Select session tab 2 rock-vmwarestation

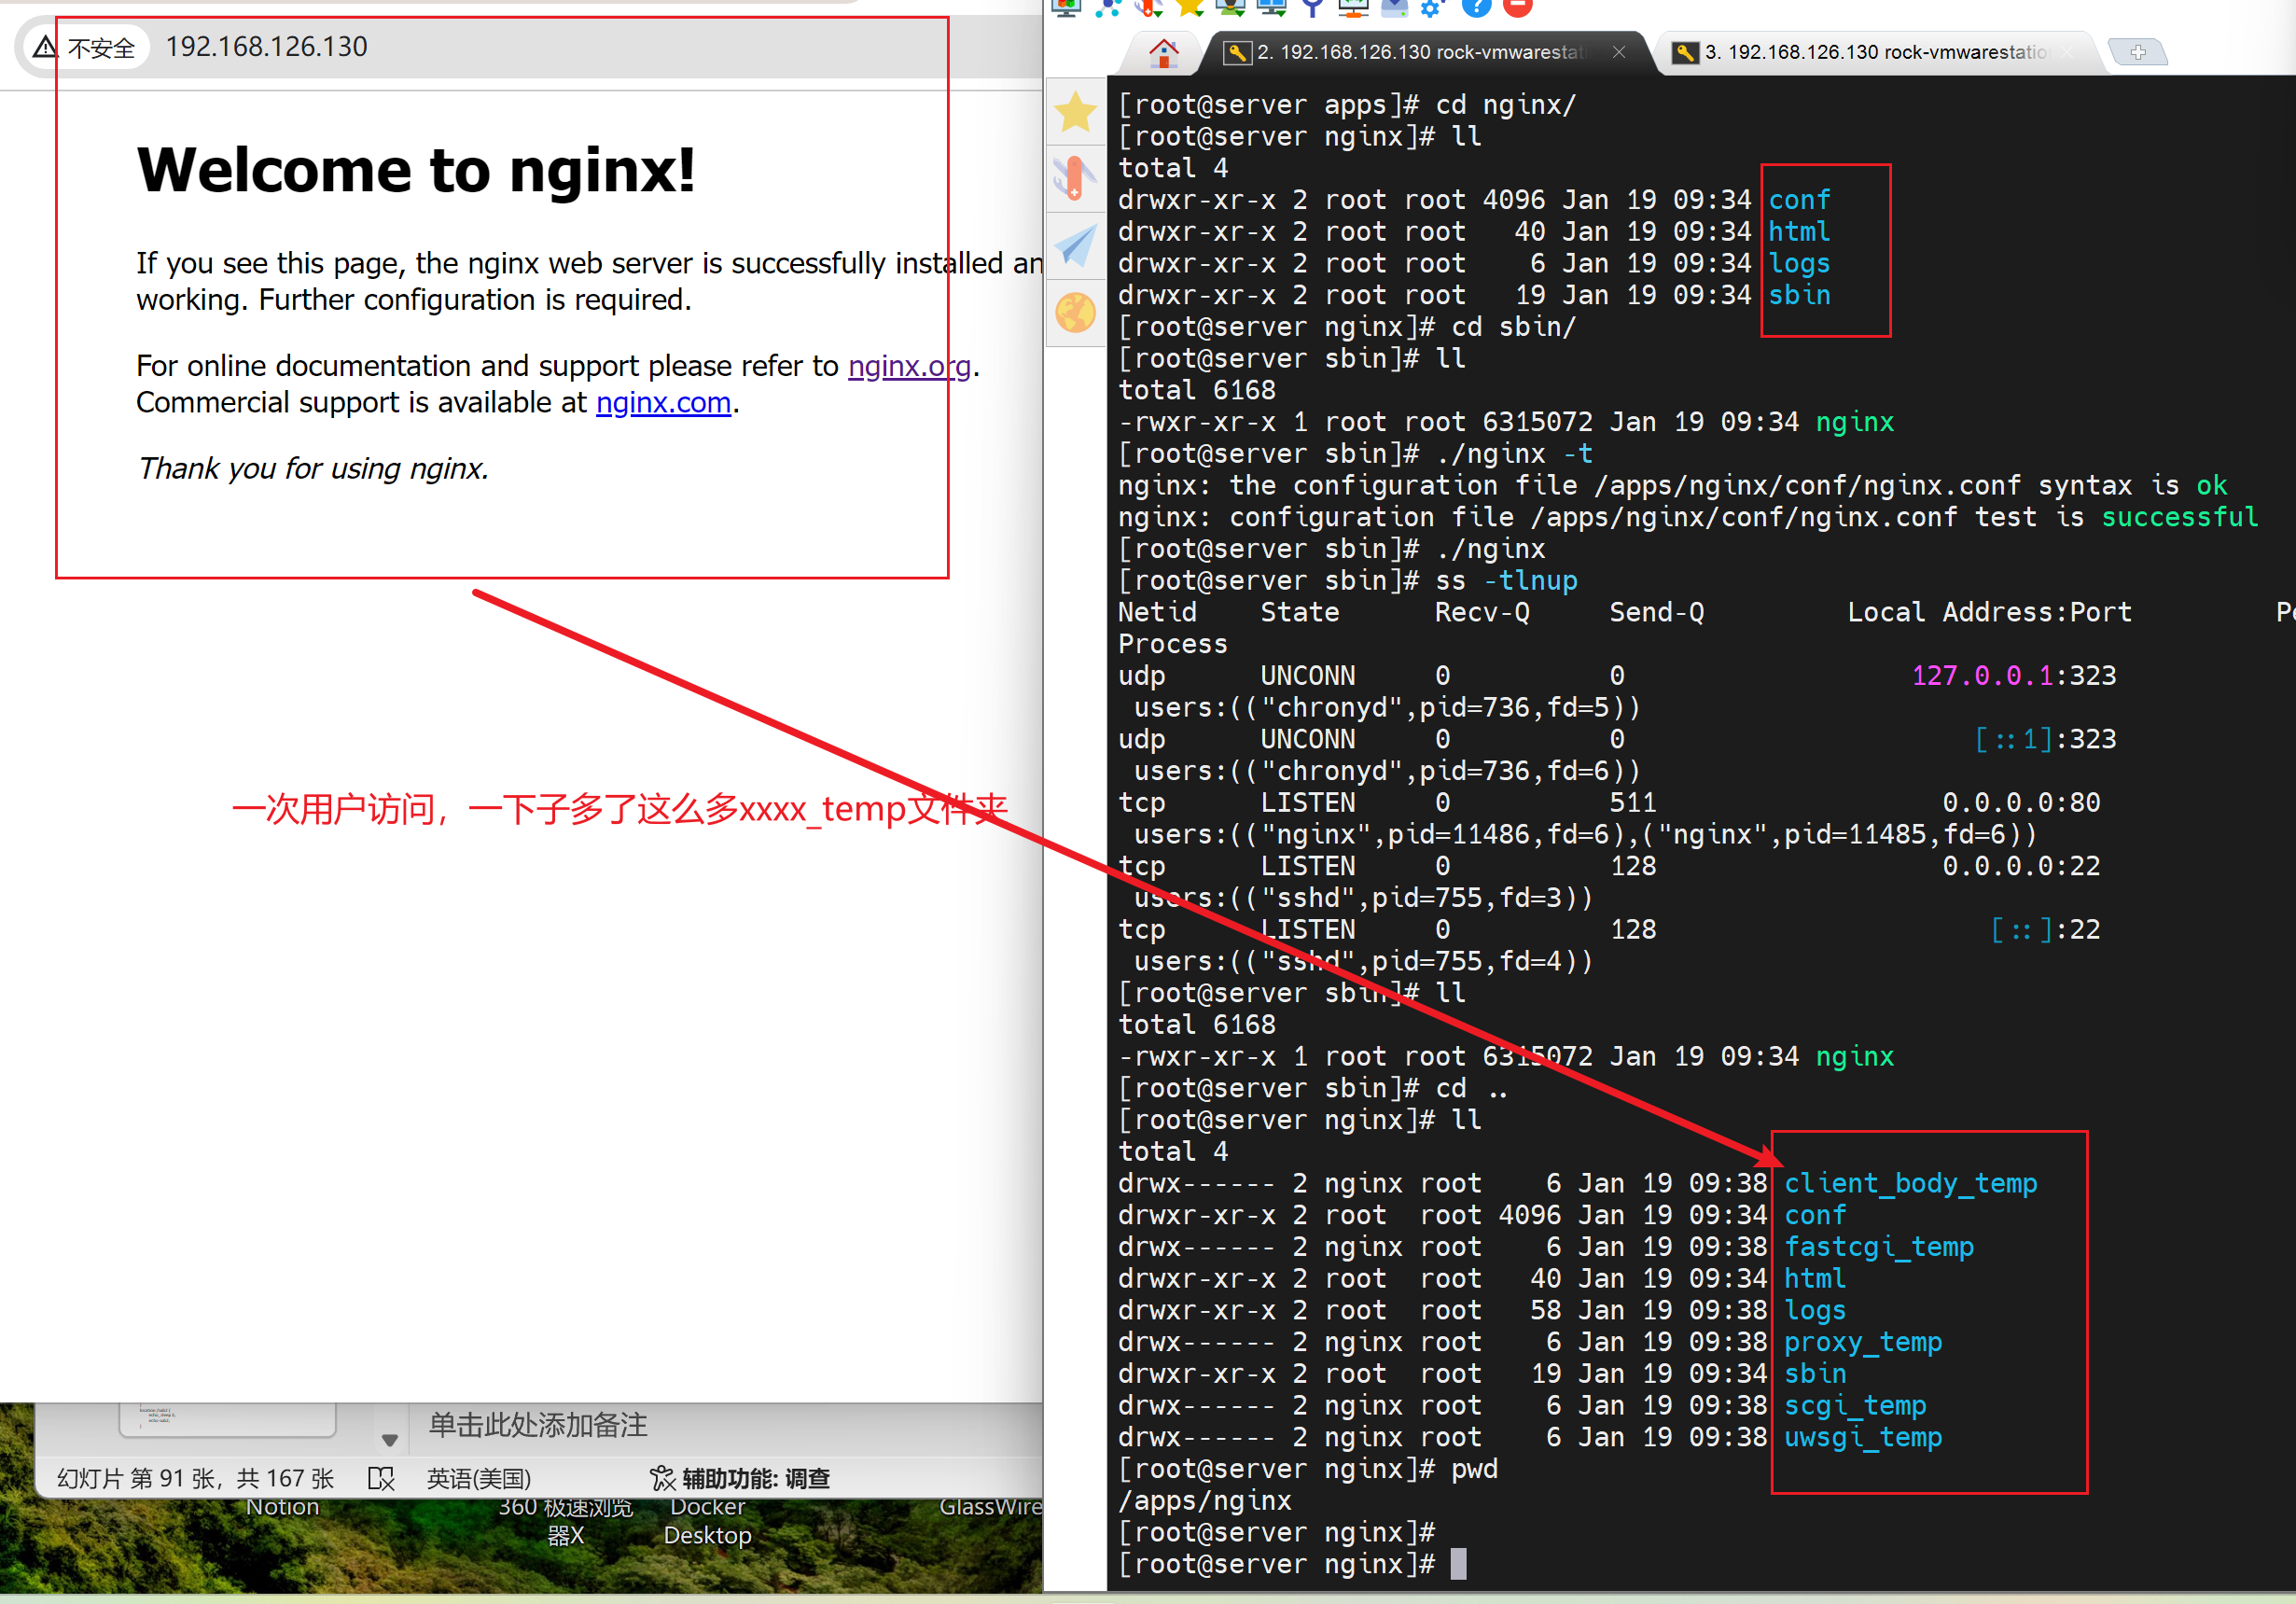coord(1419,52)
